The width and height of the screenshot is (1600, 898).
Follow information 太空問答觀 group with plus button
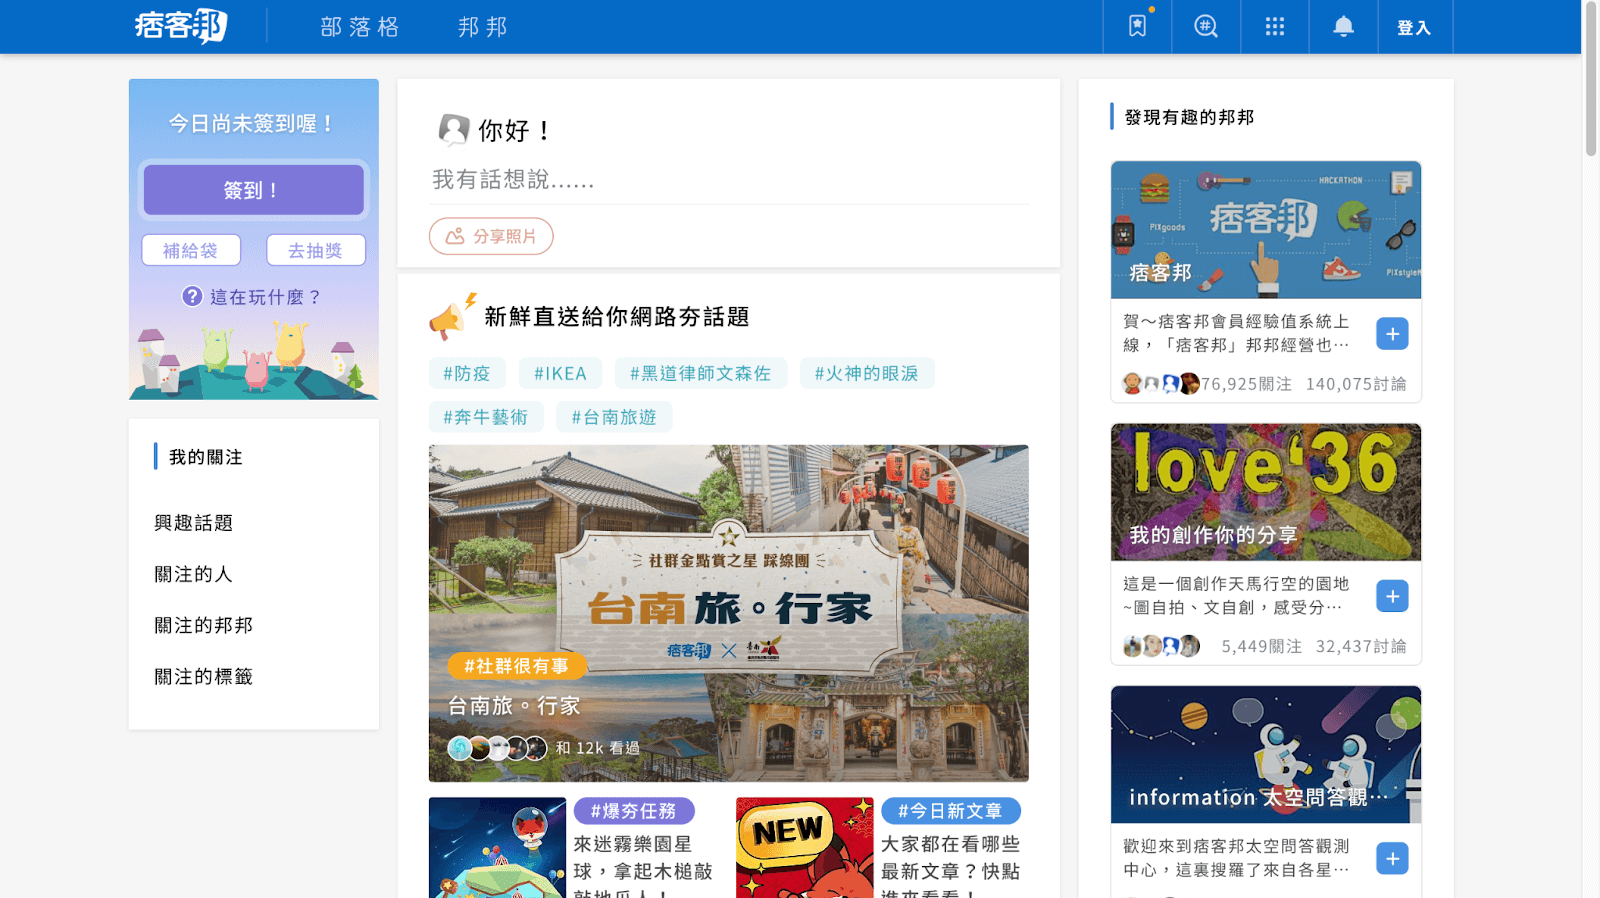[x=1392, y=858]
